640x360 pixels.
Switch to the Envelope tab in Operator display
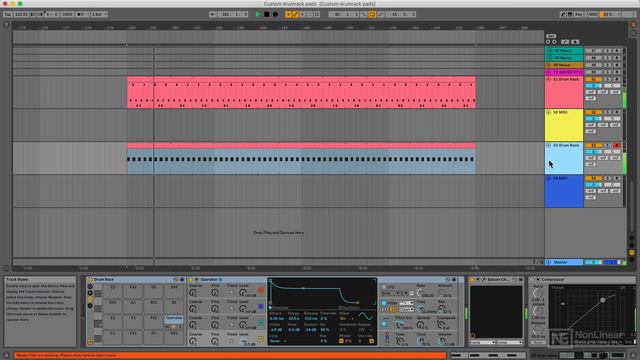pyautogui.click(x=280, y=308)
